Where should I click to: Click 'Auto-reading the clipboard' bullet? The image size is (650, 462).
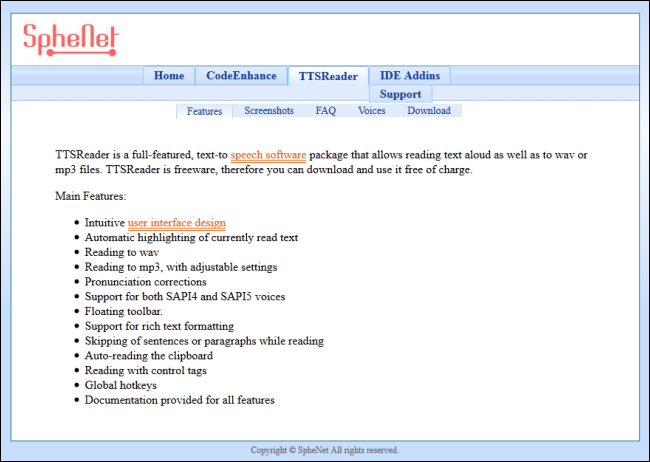click(x=149, y=356)
